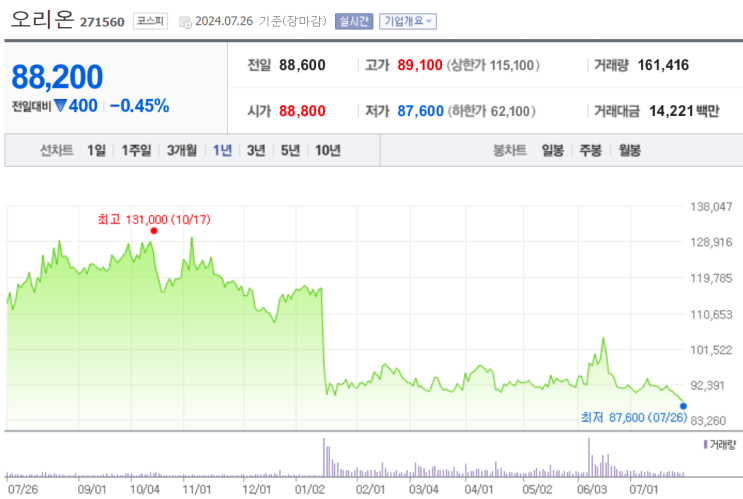Screen dimensions: 743x499
Task: Switch to 월봉 monthly candle chart
Action: pyautogui.click(x=629, y=151)
